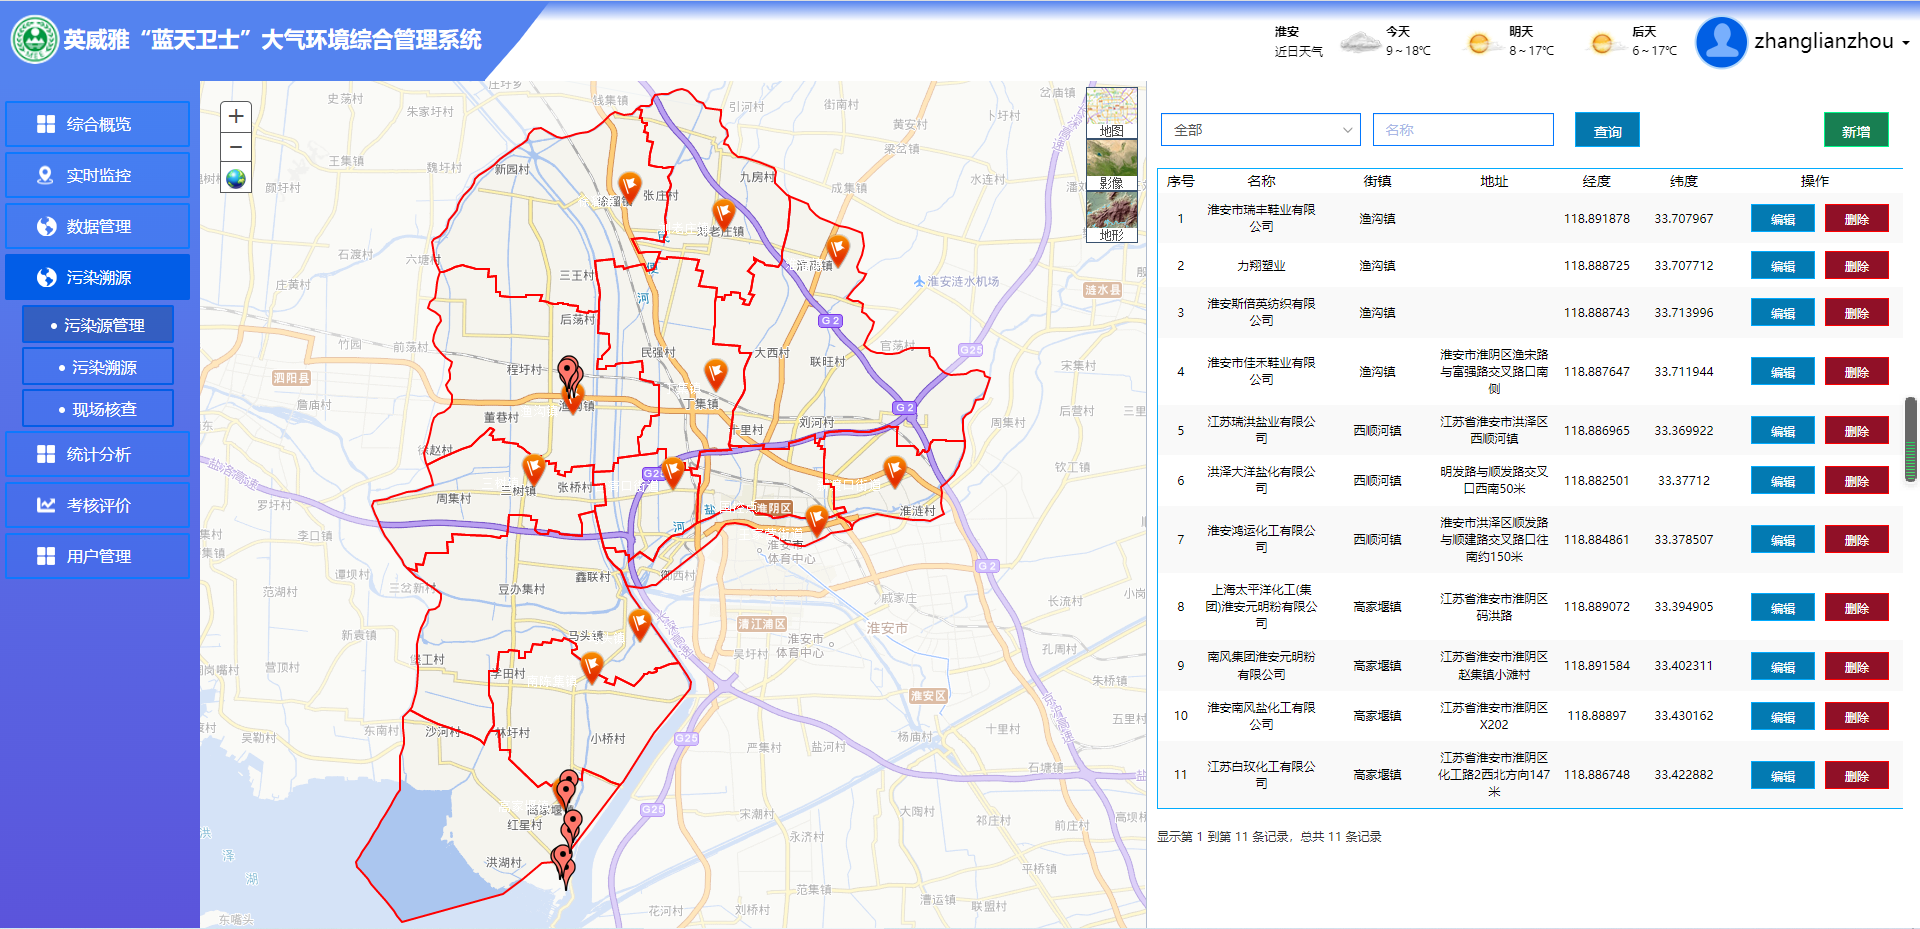Switch map to 地图 standard layer
This screenshot has width=1920, height=929.
(1111, 112)
